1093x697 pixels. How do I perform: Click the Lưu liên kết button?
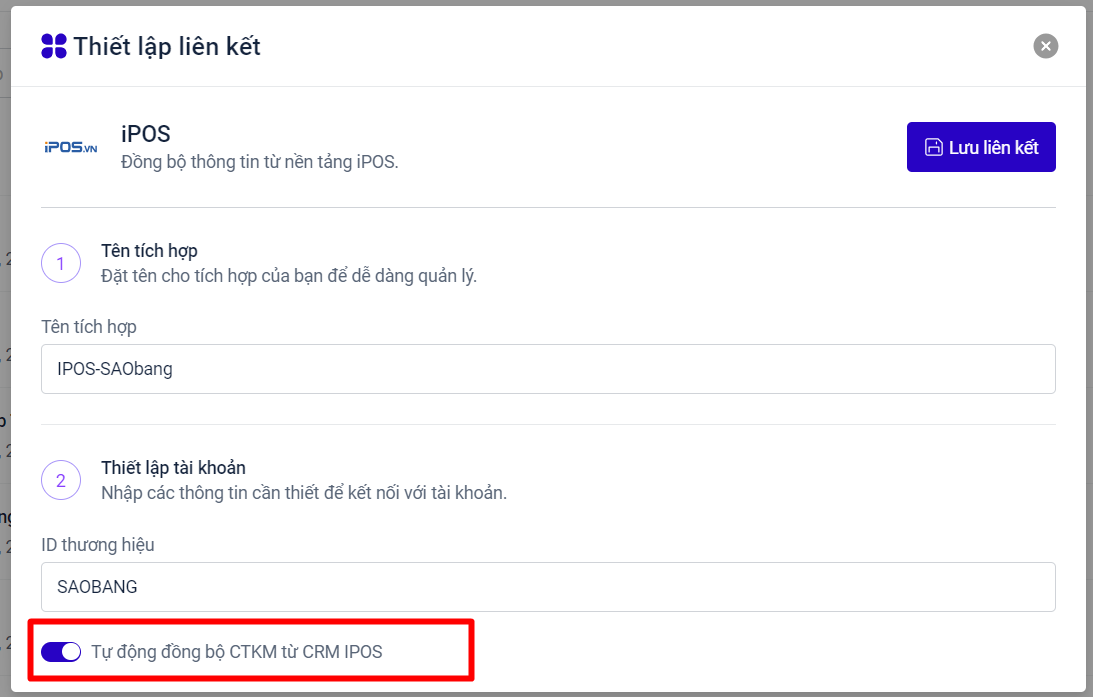pos(981,147)
